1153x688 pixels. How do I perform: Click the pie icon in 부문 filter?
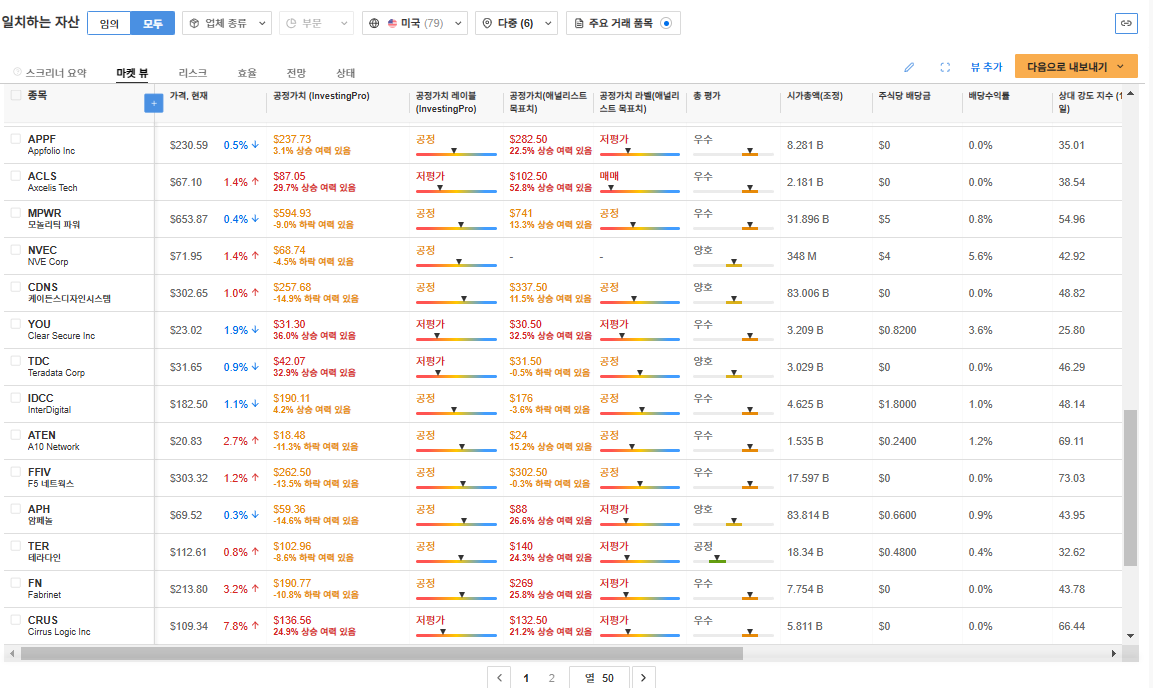point(291,24)
